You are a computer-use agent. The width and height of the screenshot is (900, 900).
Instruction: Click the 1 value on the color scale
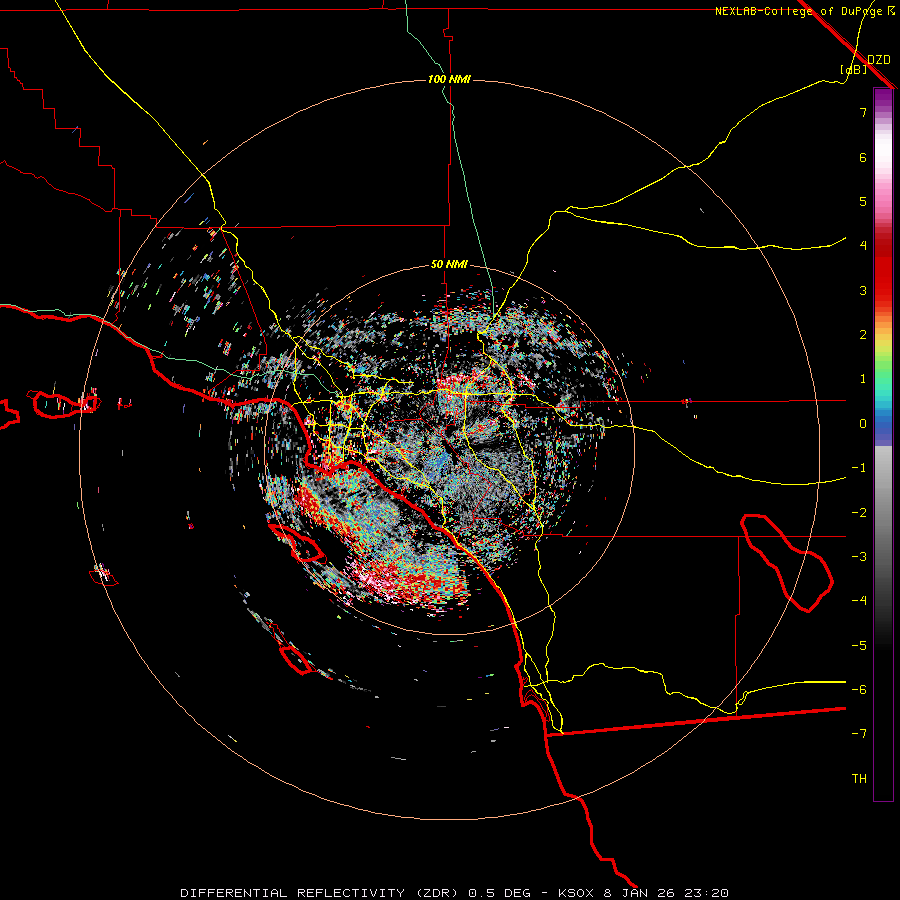pyautogui.click(x=863, y=379)
